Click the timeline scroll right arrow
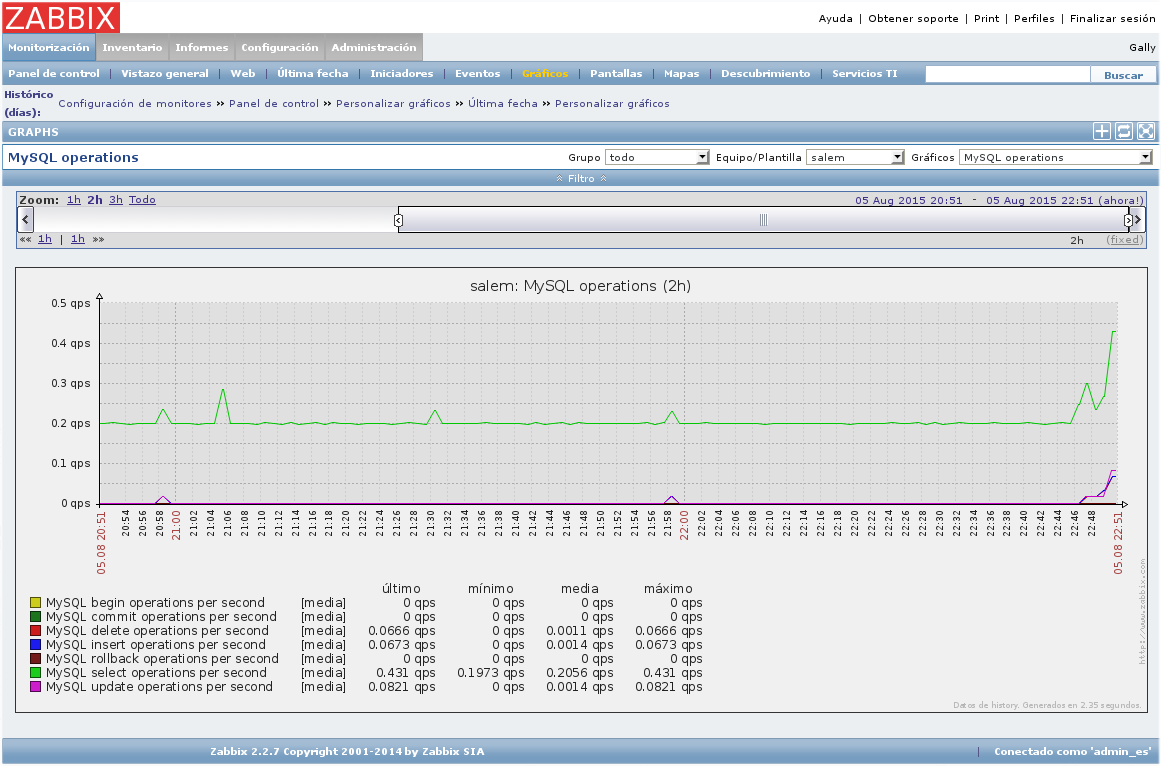 point(1139,220)
